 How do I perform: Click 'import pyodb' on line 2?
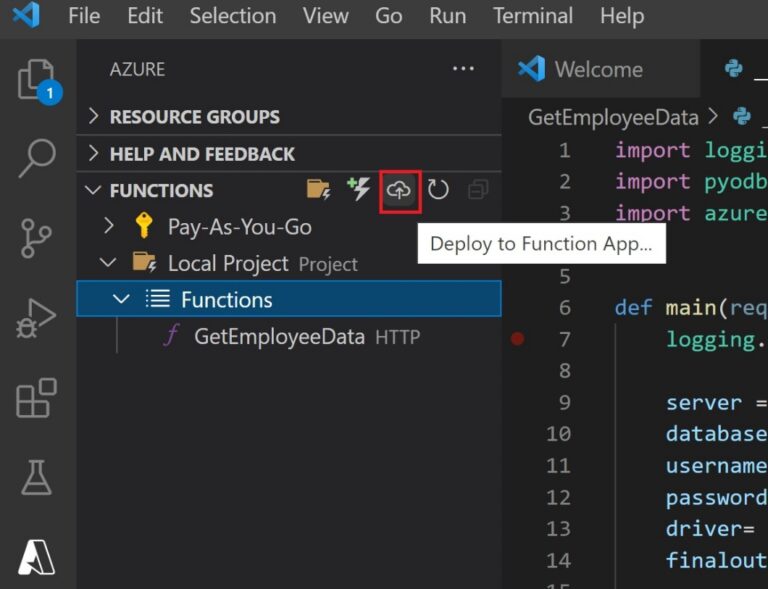[x=691, y=182]
